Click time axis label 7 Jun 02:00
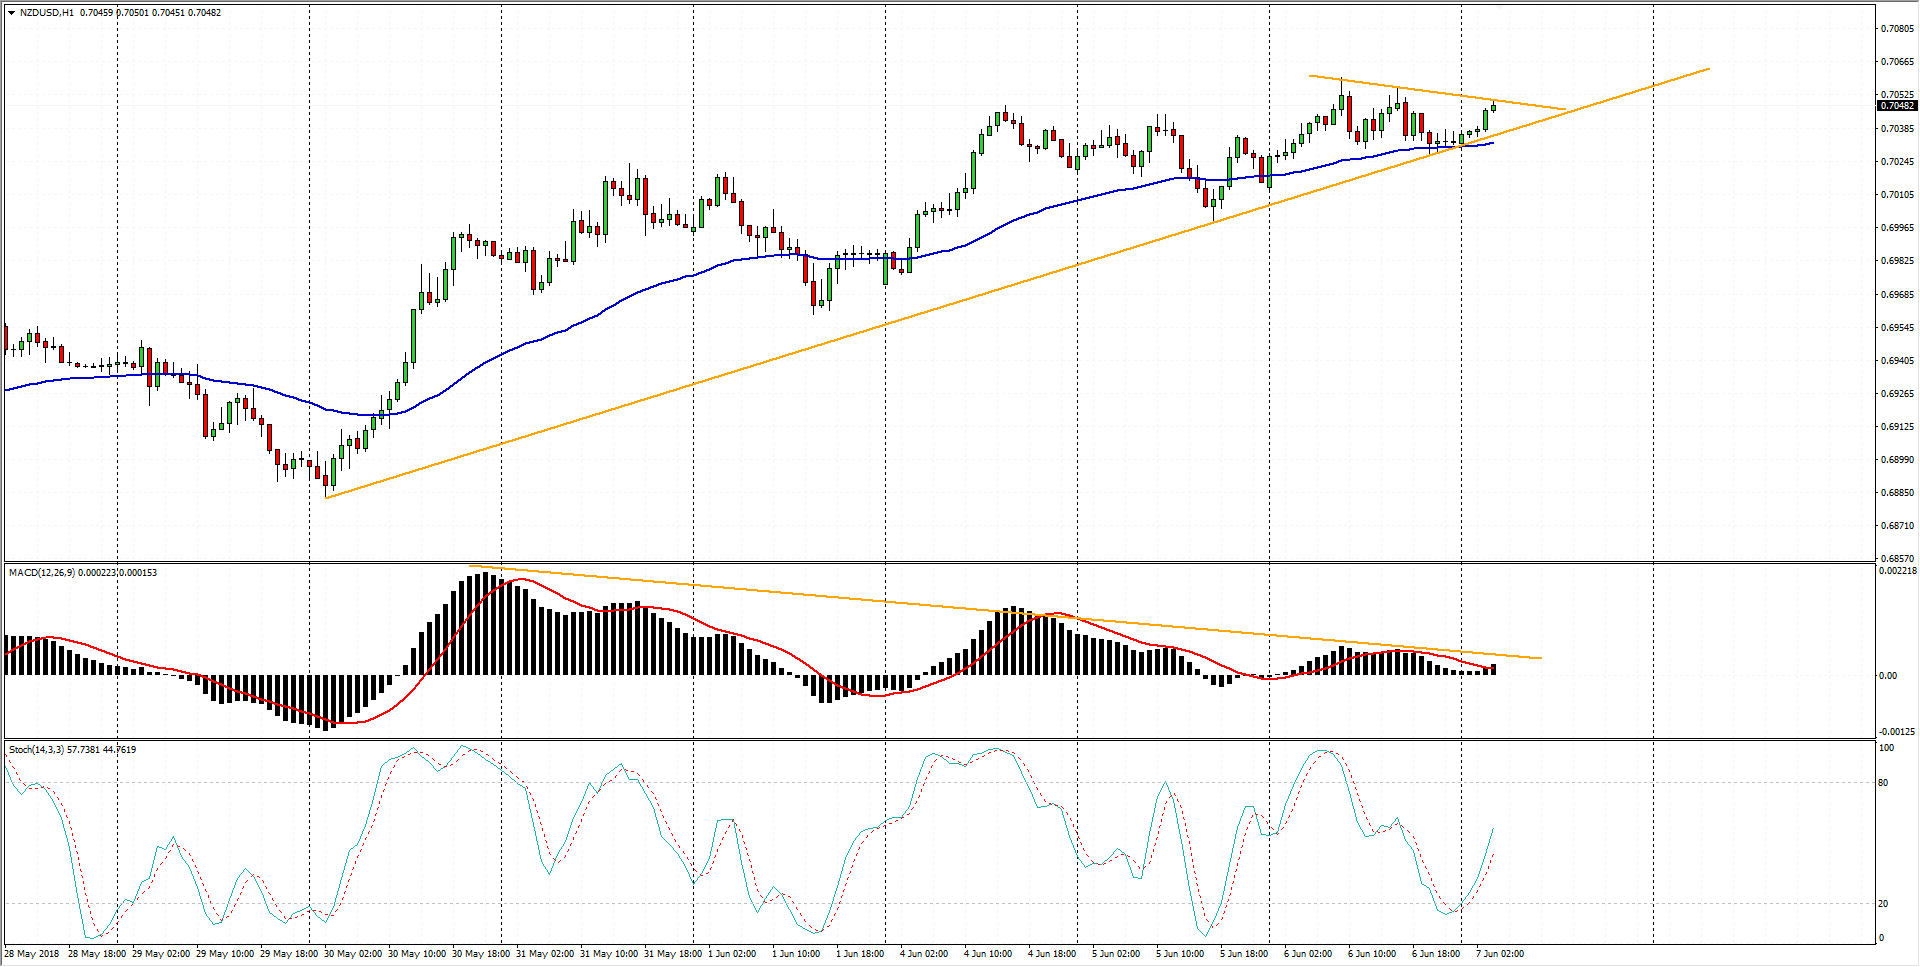The width and height of the screenshot is (1920, 967). [x=1500, y=953]
